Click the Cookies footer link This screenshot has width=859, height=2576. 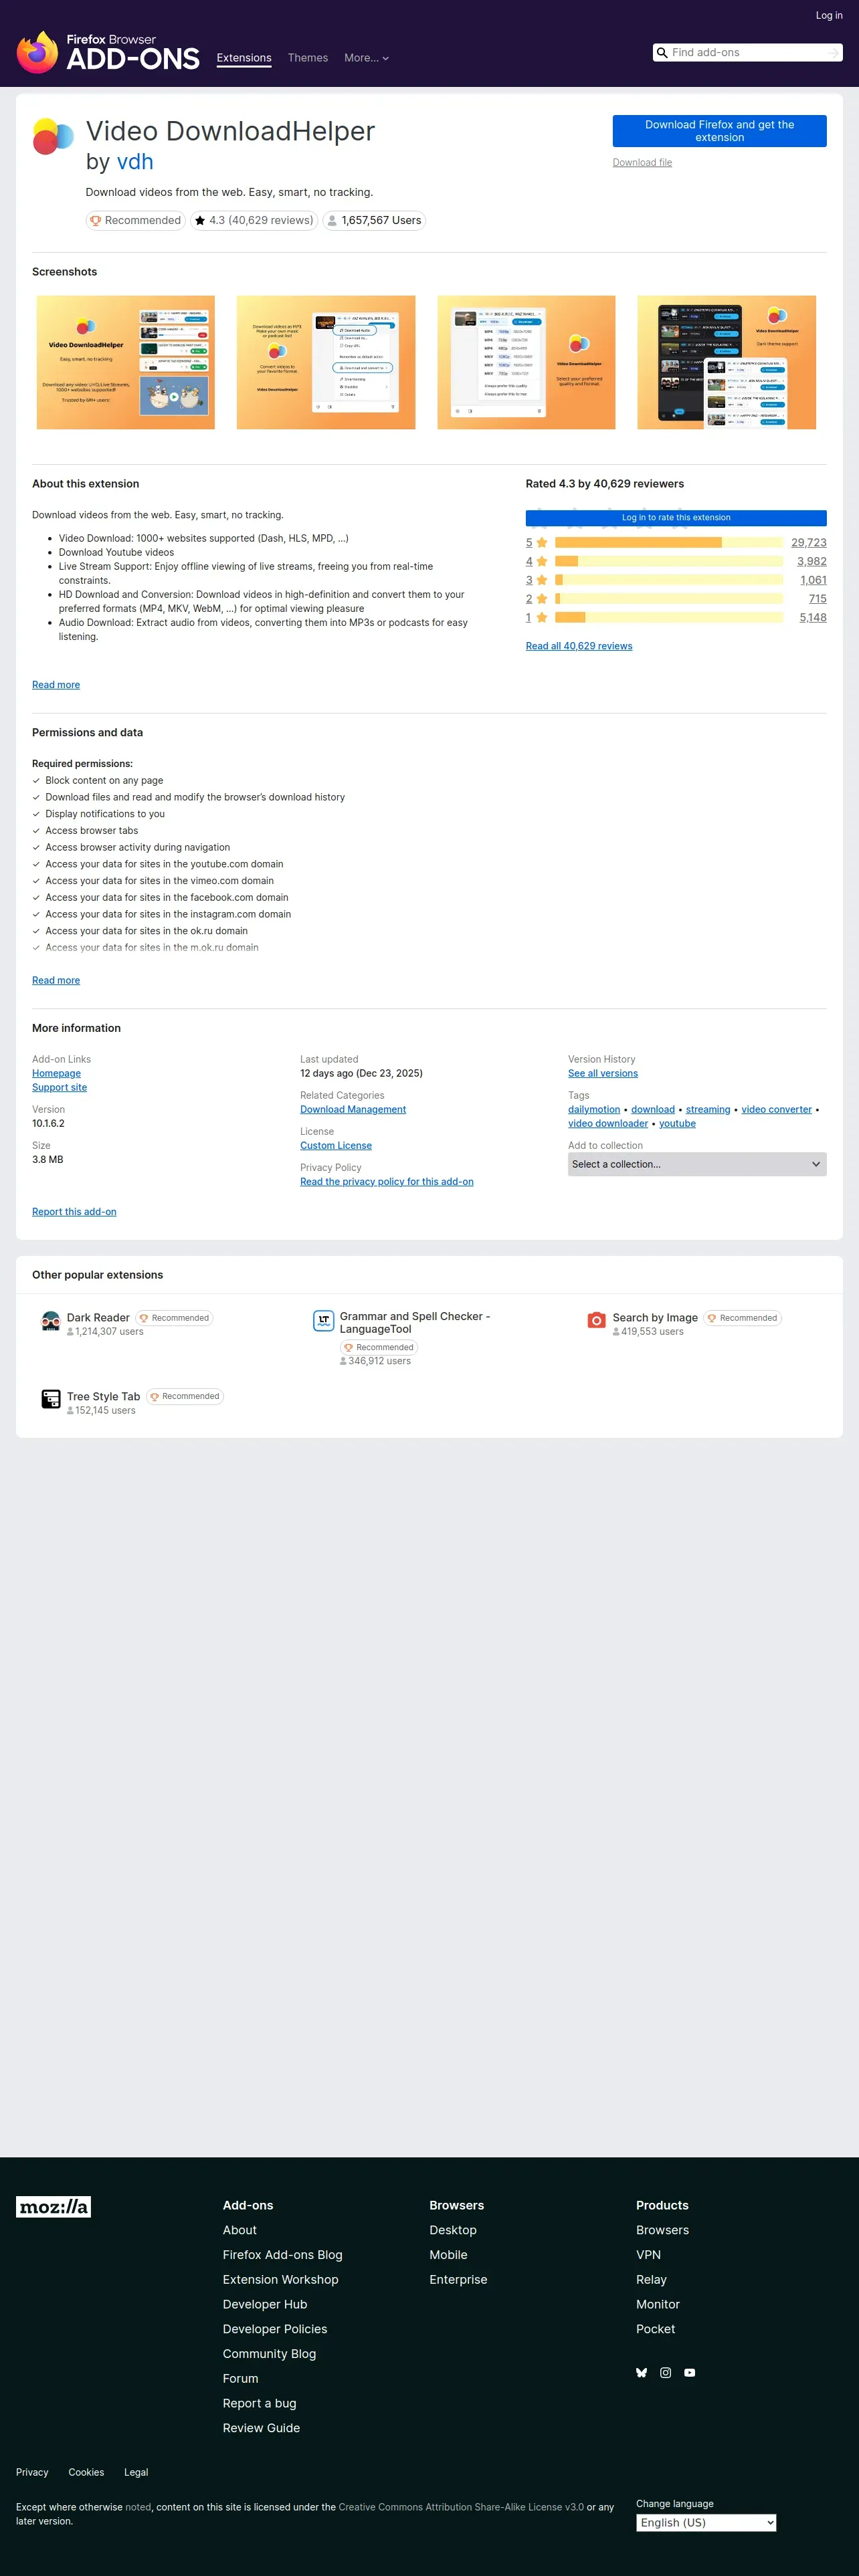point(86,2473)
